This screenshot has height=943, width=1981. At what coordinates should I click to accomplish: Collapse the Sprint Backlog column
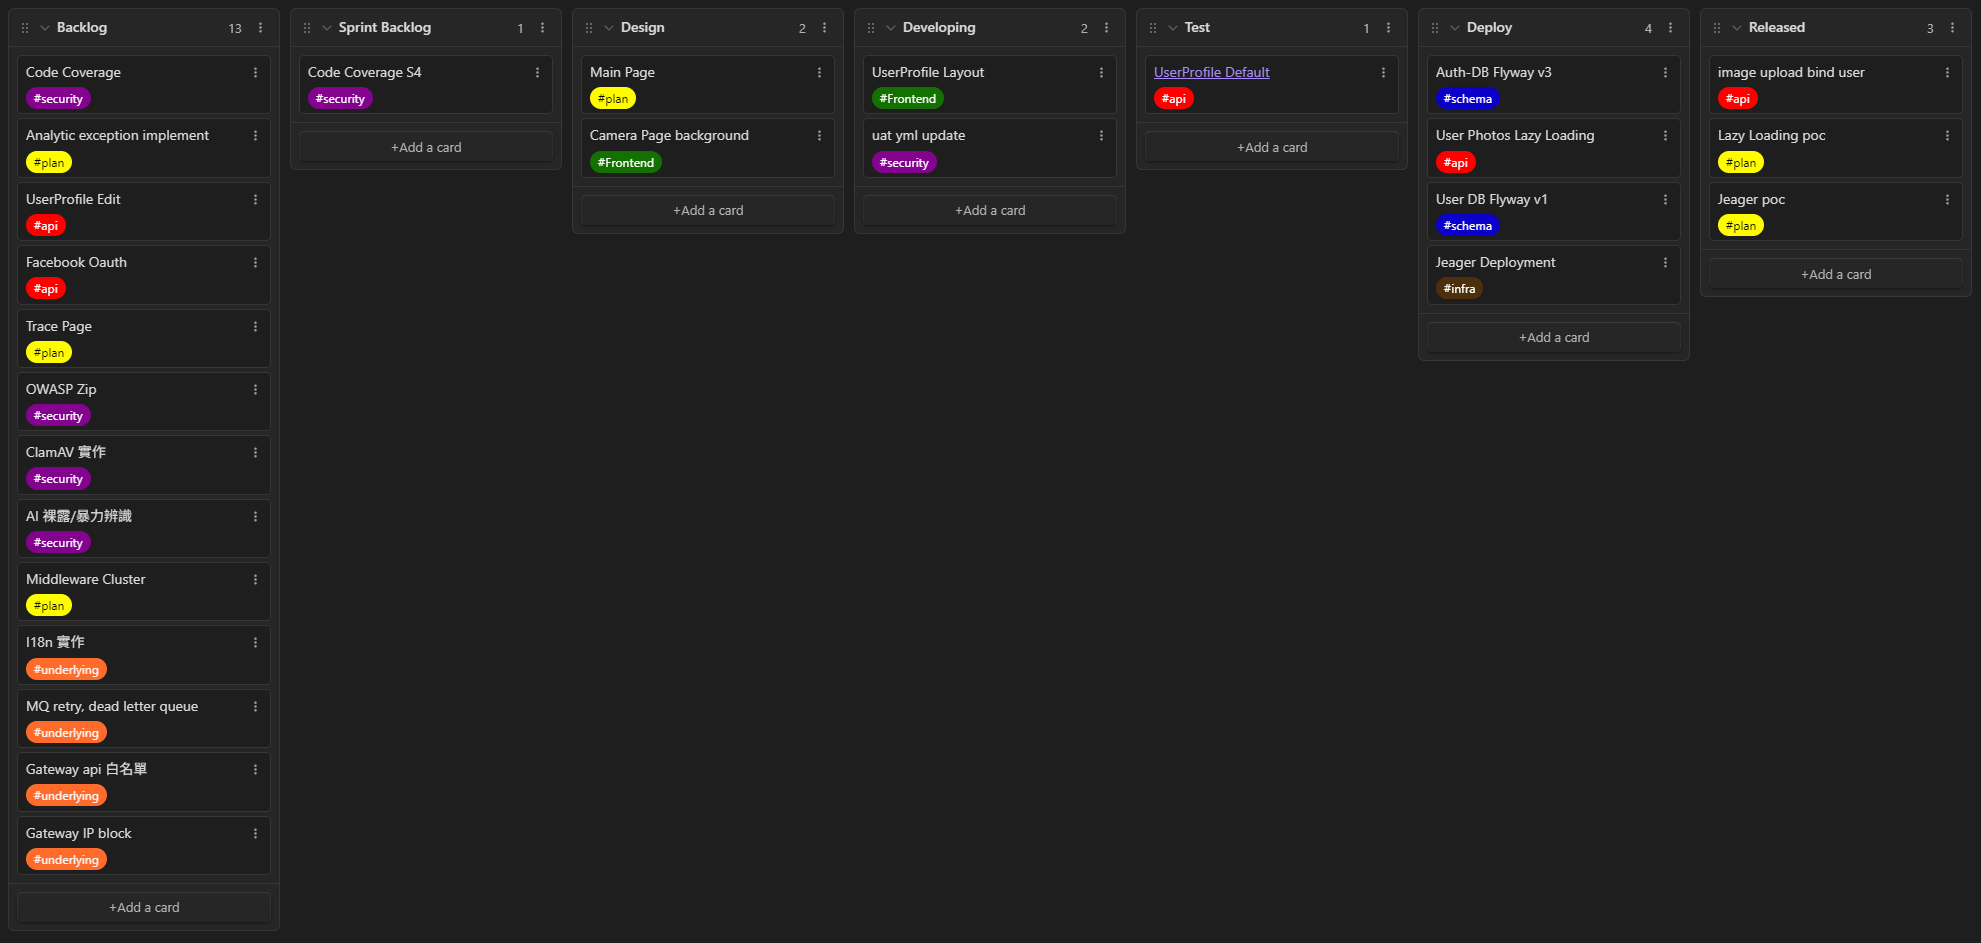coord(327,28)
